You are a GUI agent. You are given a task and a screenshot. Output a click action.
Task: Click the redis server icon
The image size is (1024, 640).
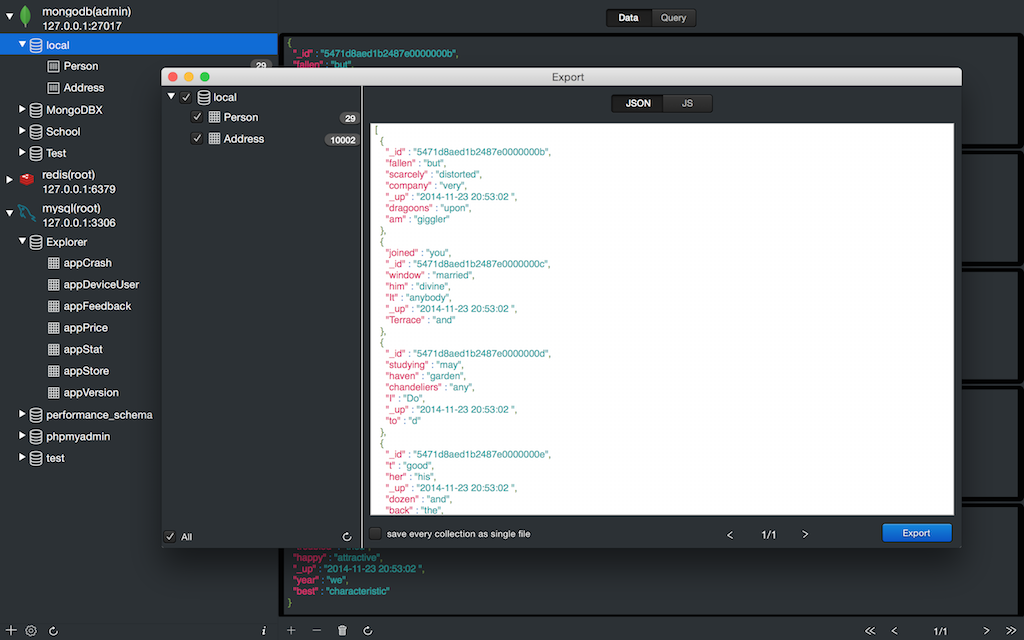(x=27, y=180)
